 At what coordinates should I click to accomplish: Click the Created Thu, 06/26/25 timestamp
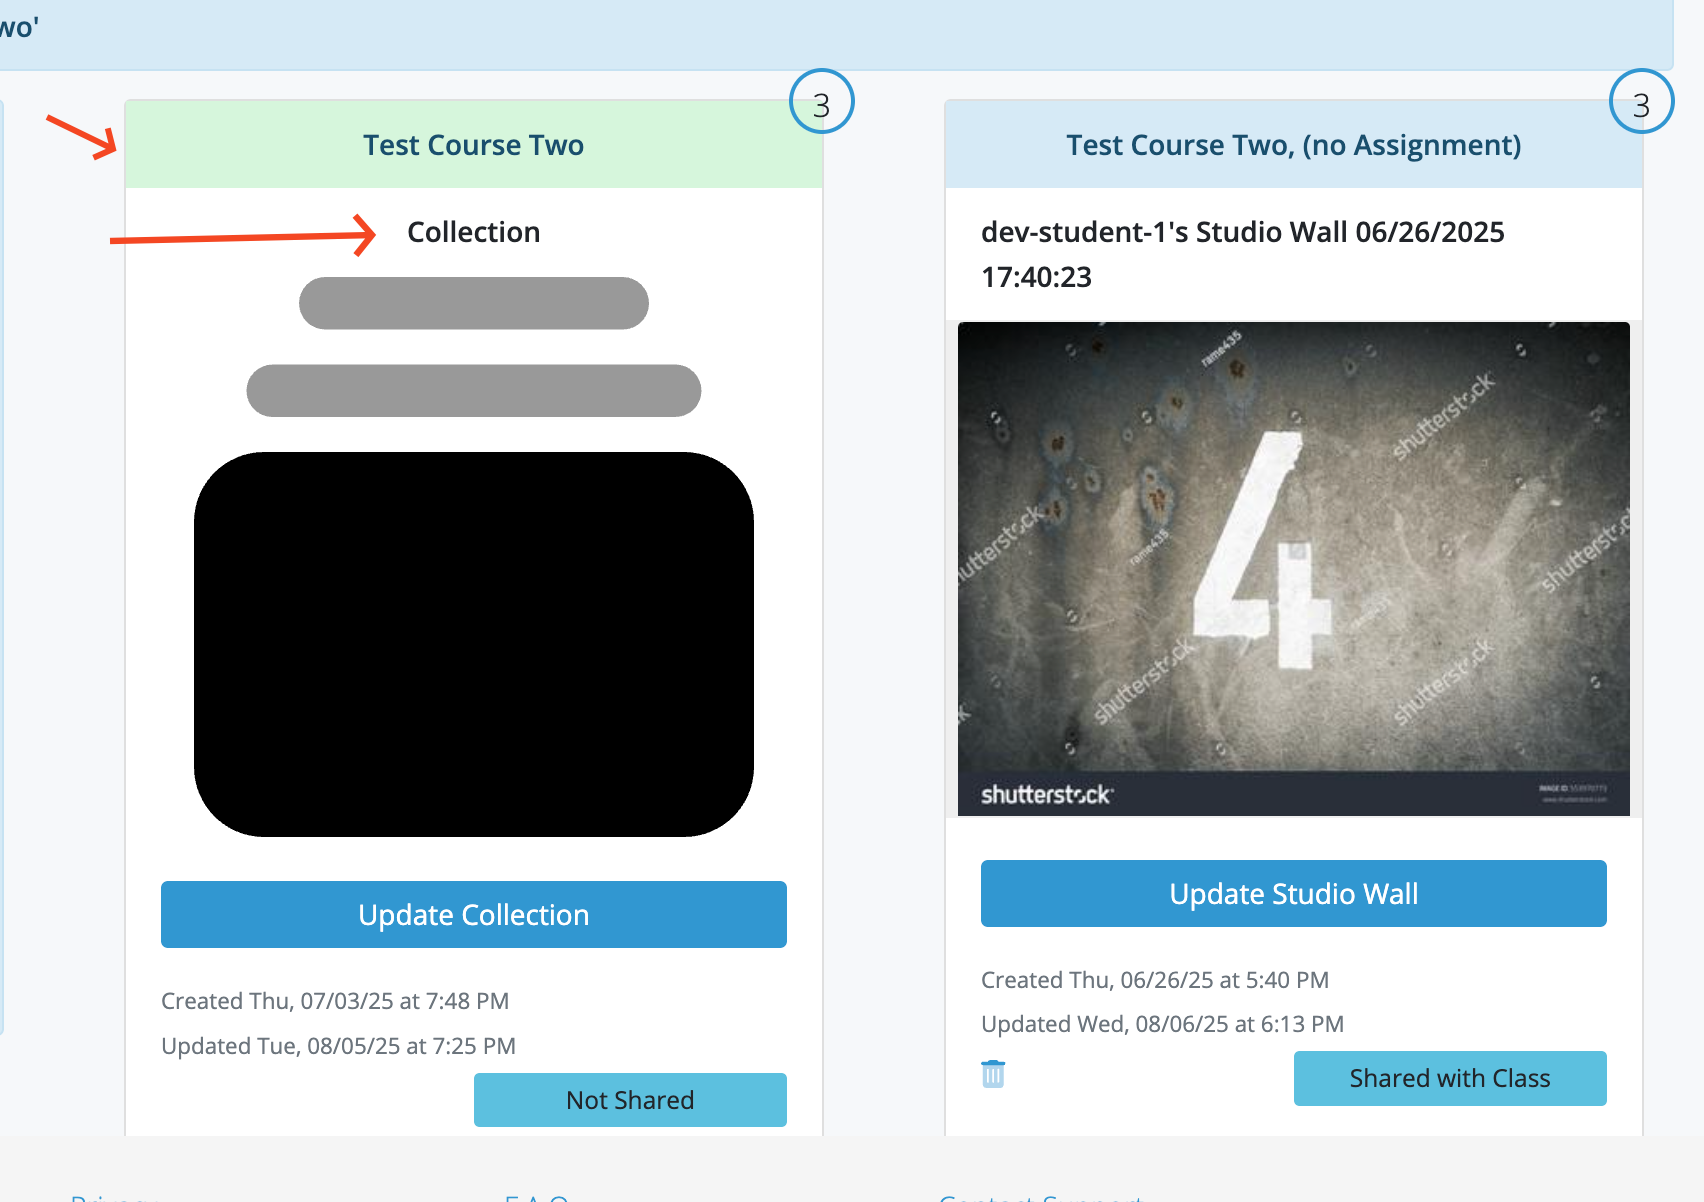[1154, 980]
